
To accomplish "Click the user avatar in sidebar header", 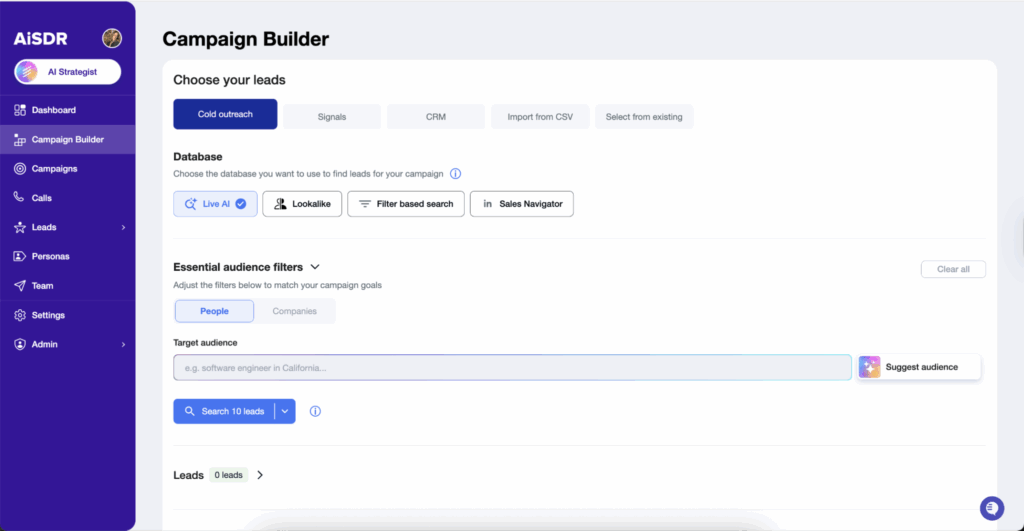I will (112, 38).
